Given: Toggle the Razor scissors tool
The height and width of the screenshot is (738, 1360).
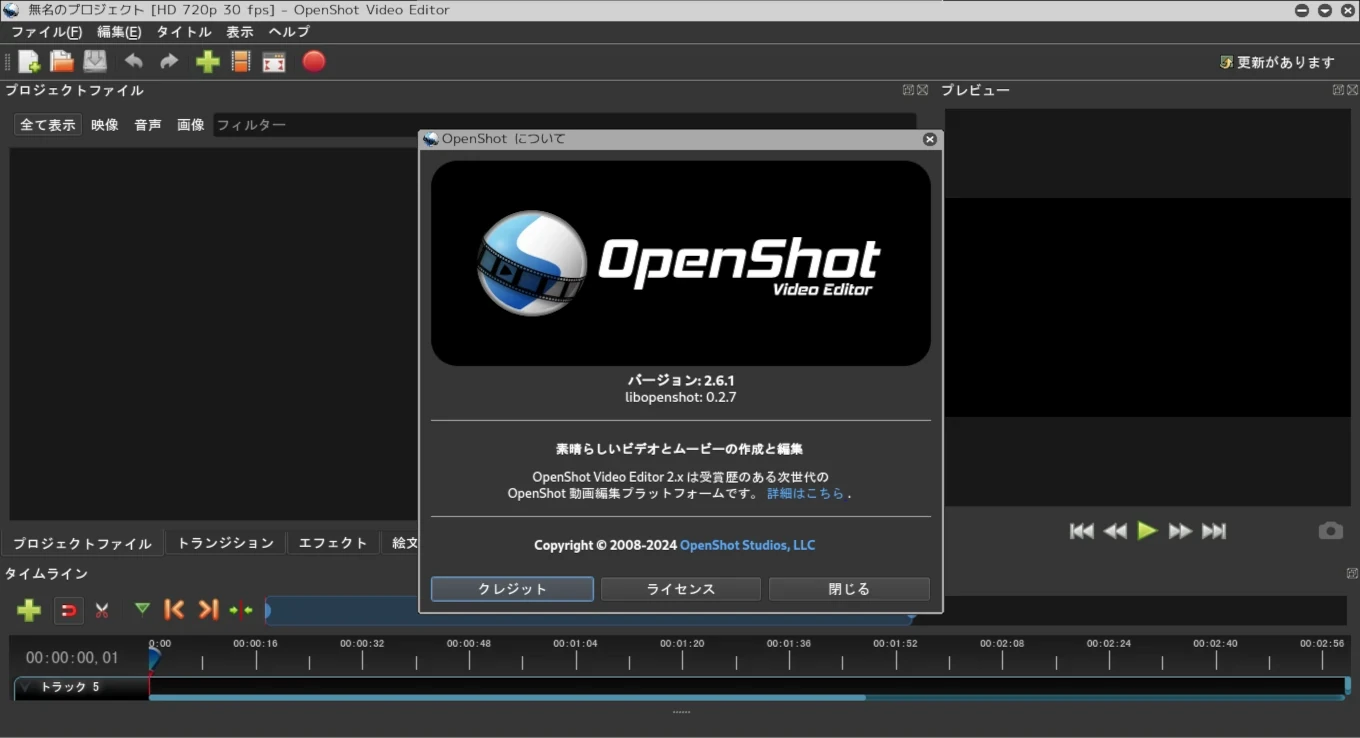Looking at the screenshot, I should (x=102, y=610).
